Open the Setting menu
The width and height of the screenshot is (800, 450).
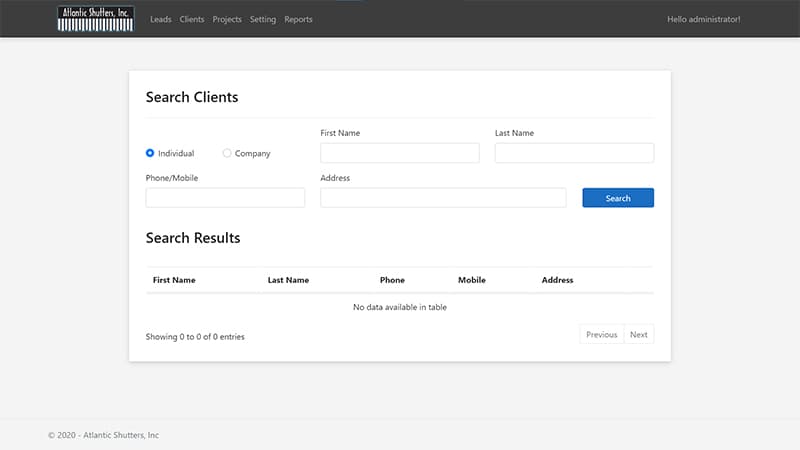pos(263,19)
